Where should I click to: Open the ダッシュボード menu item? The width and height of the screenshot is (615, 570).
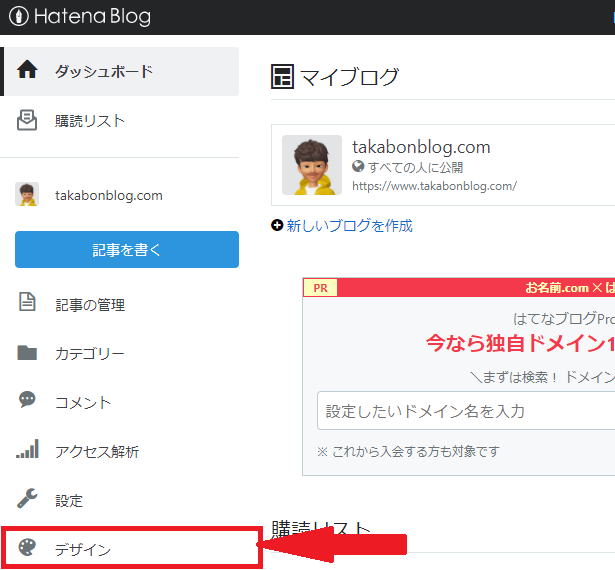(120, 71)
